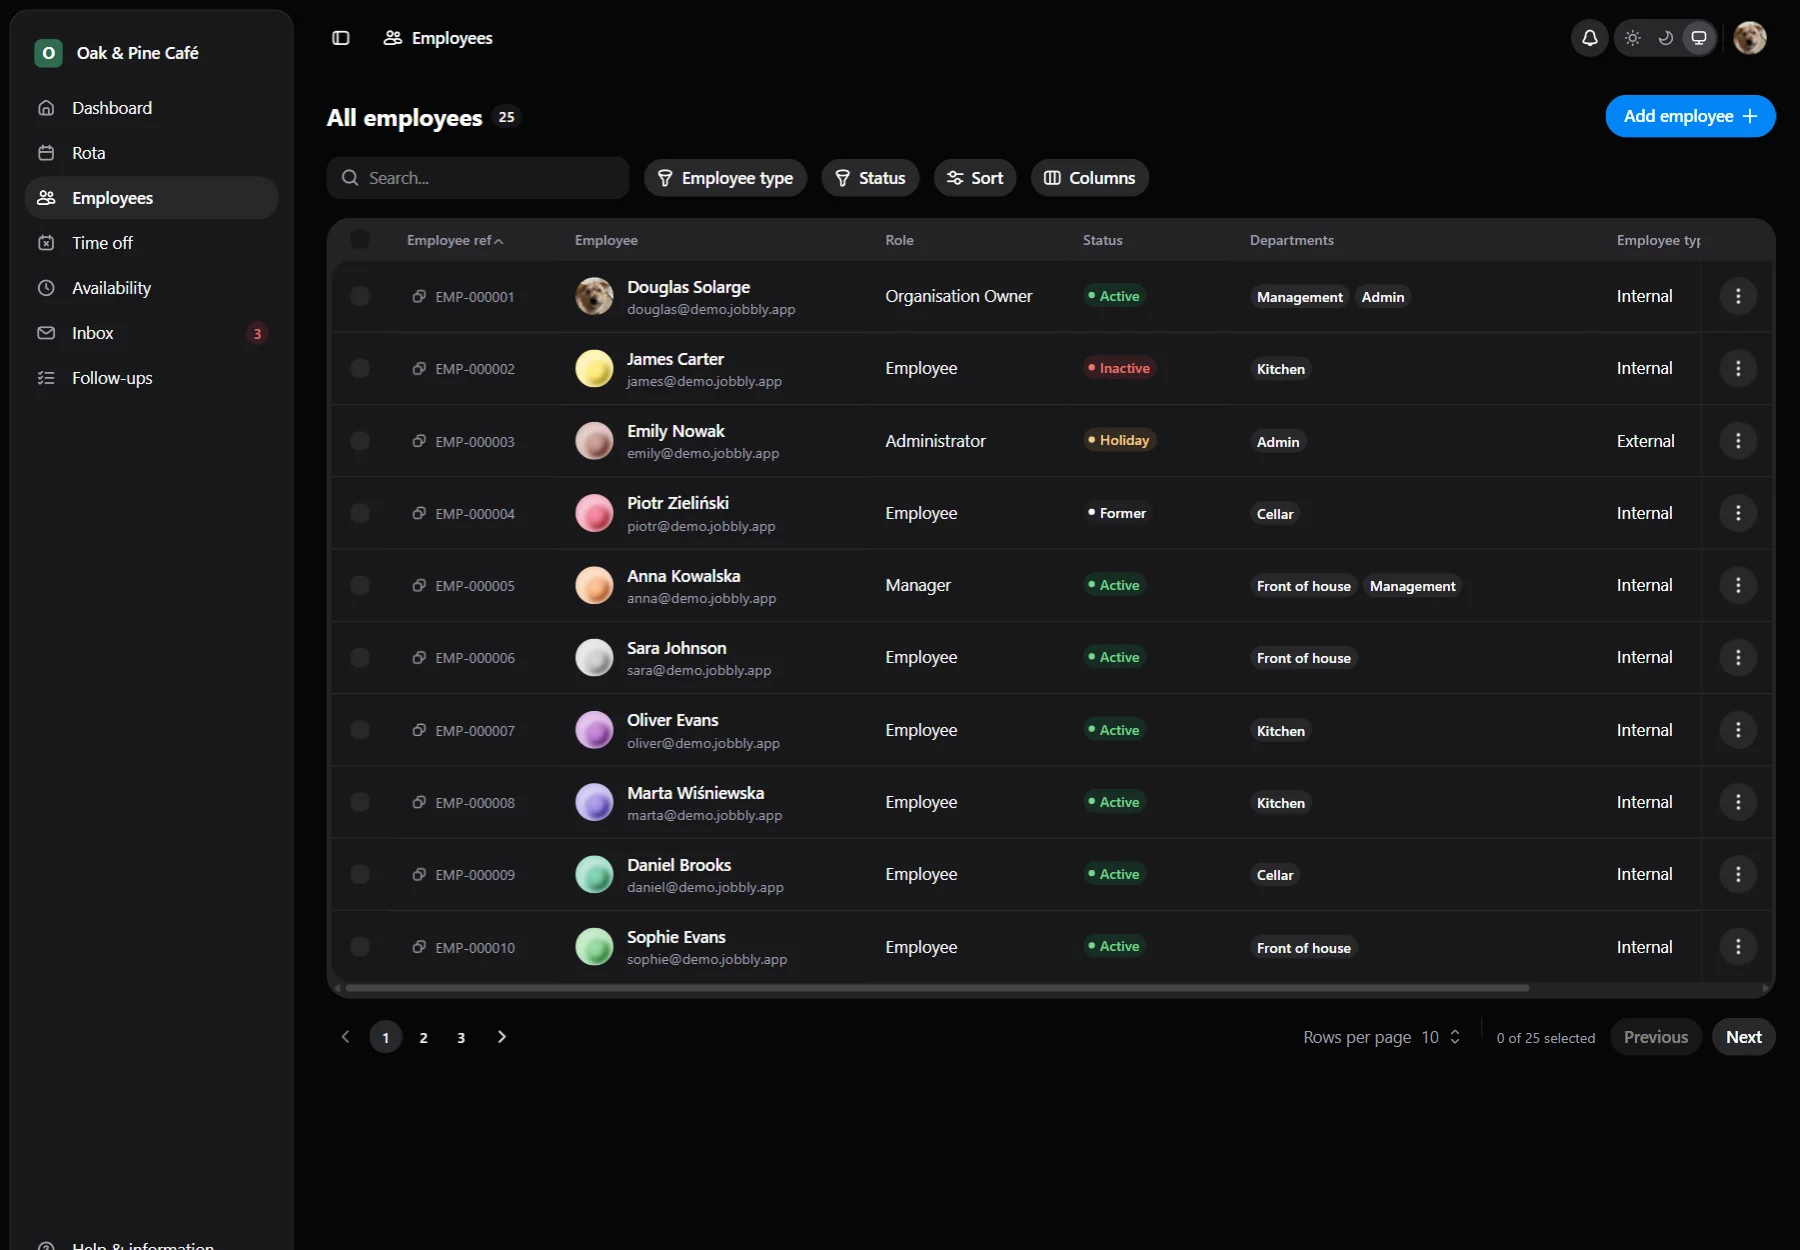Select all employees header checkbox
Viewport: 1800px width, 1250px height.
point(360,240)
